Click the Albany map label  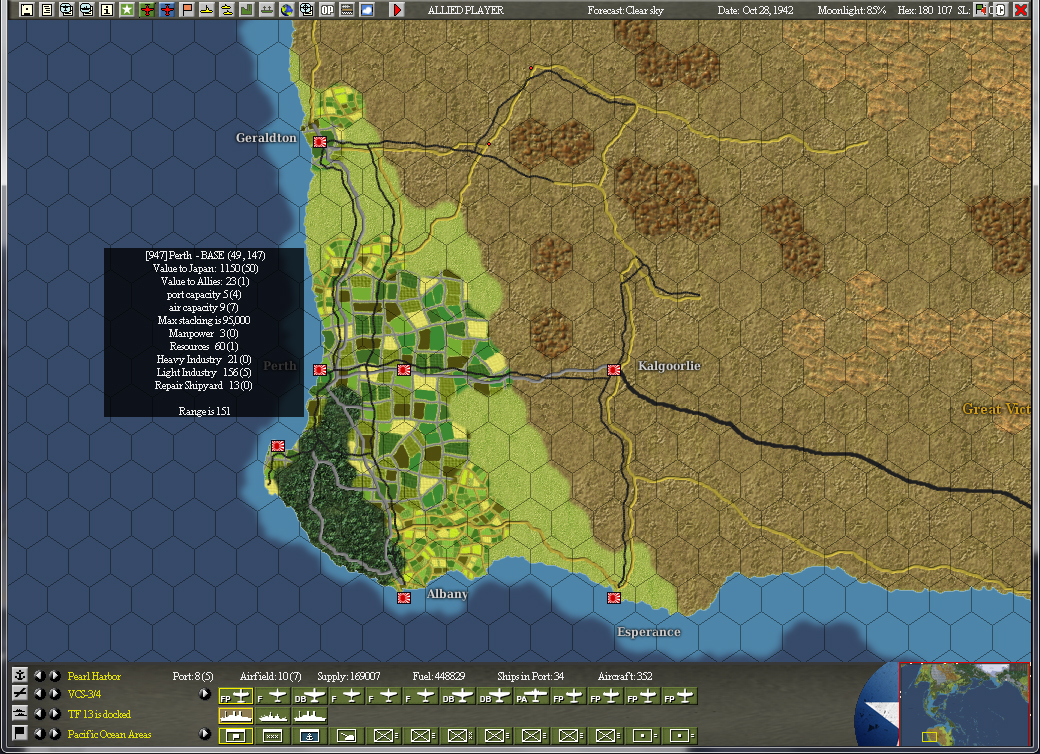447,594
